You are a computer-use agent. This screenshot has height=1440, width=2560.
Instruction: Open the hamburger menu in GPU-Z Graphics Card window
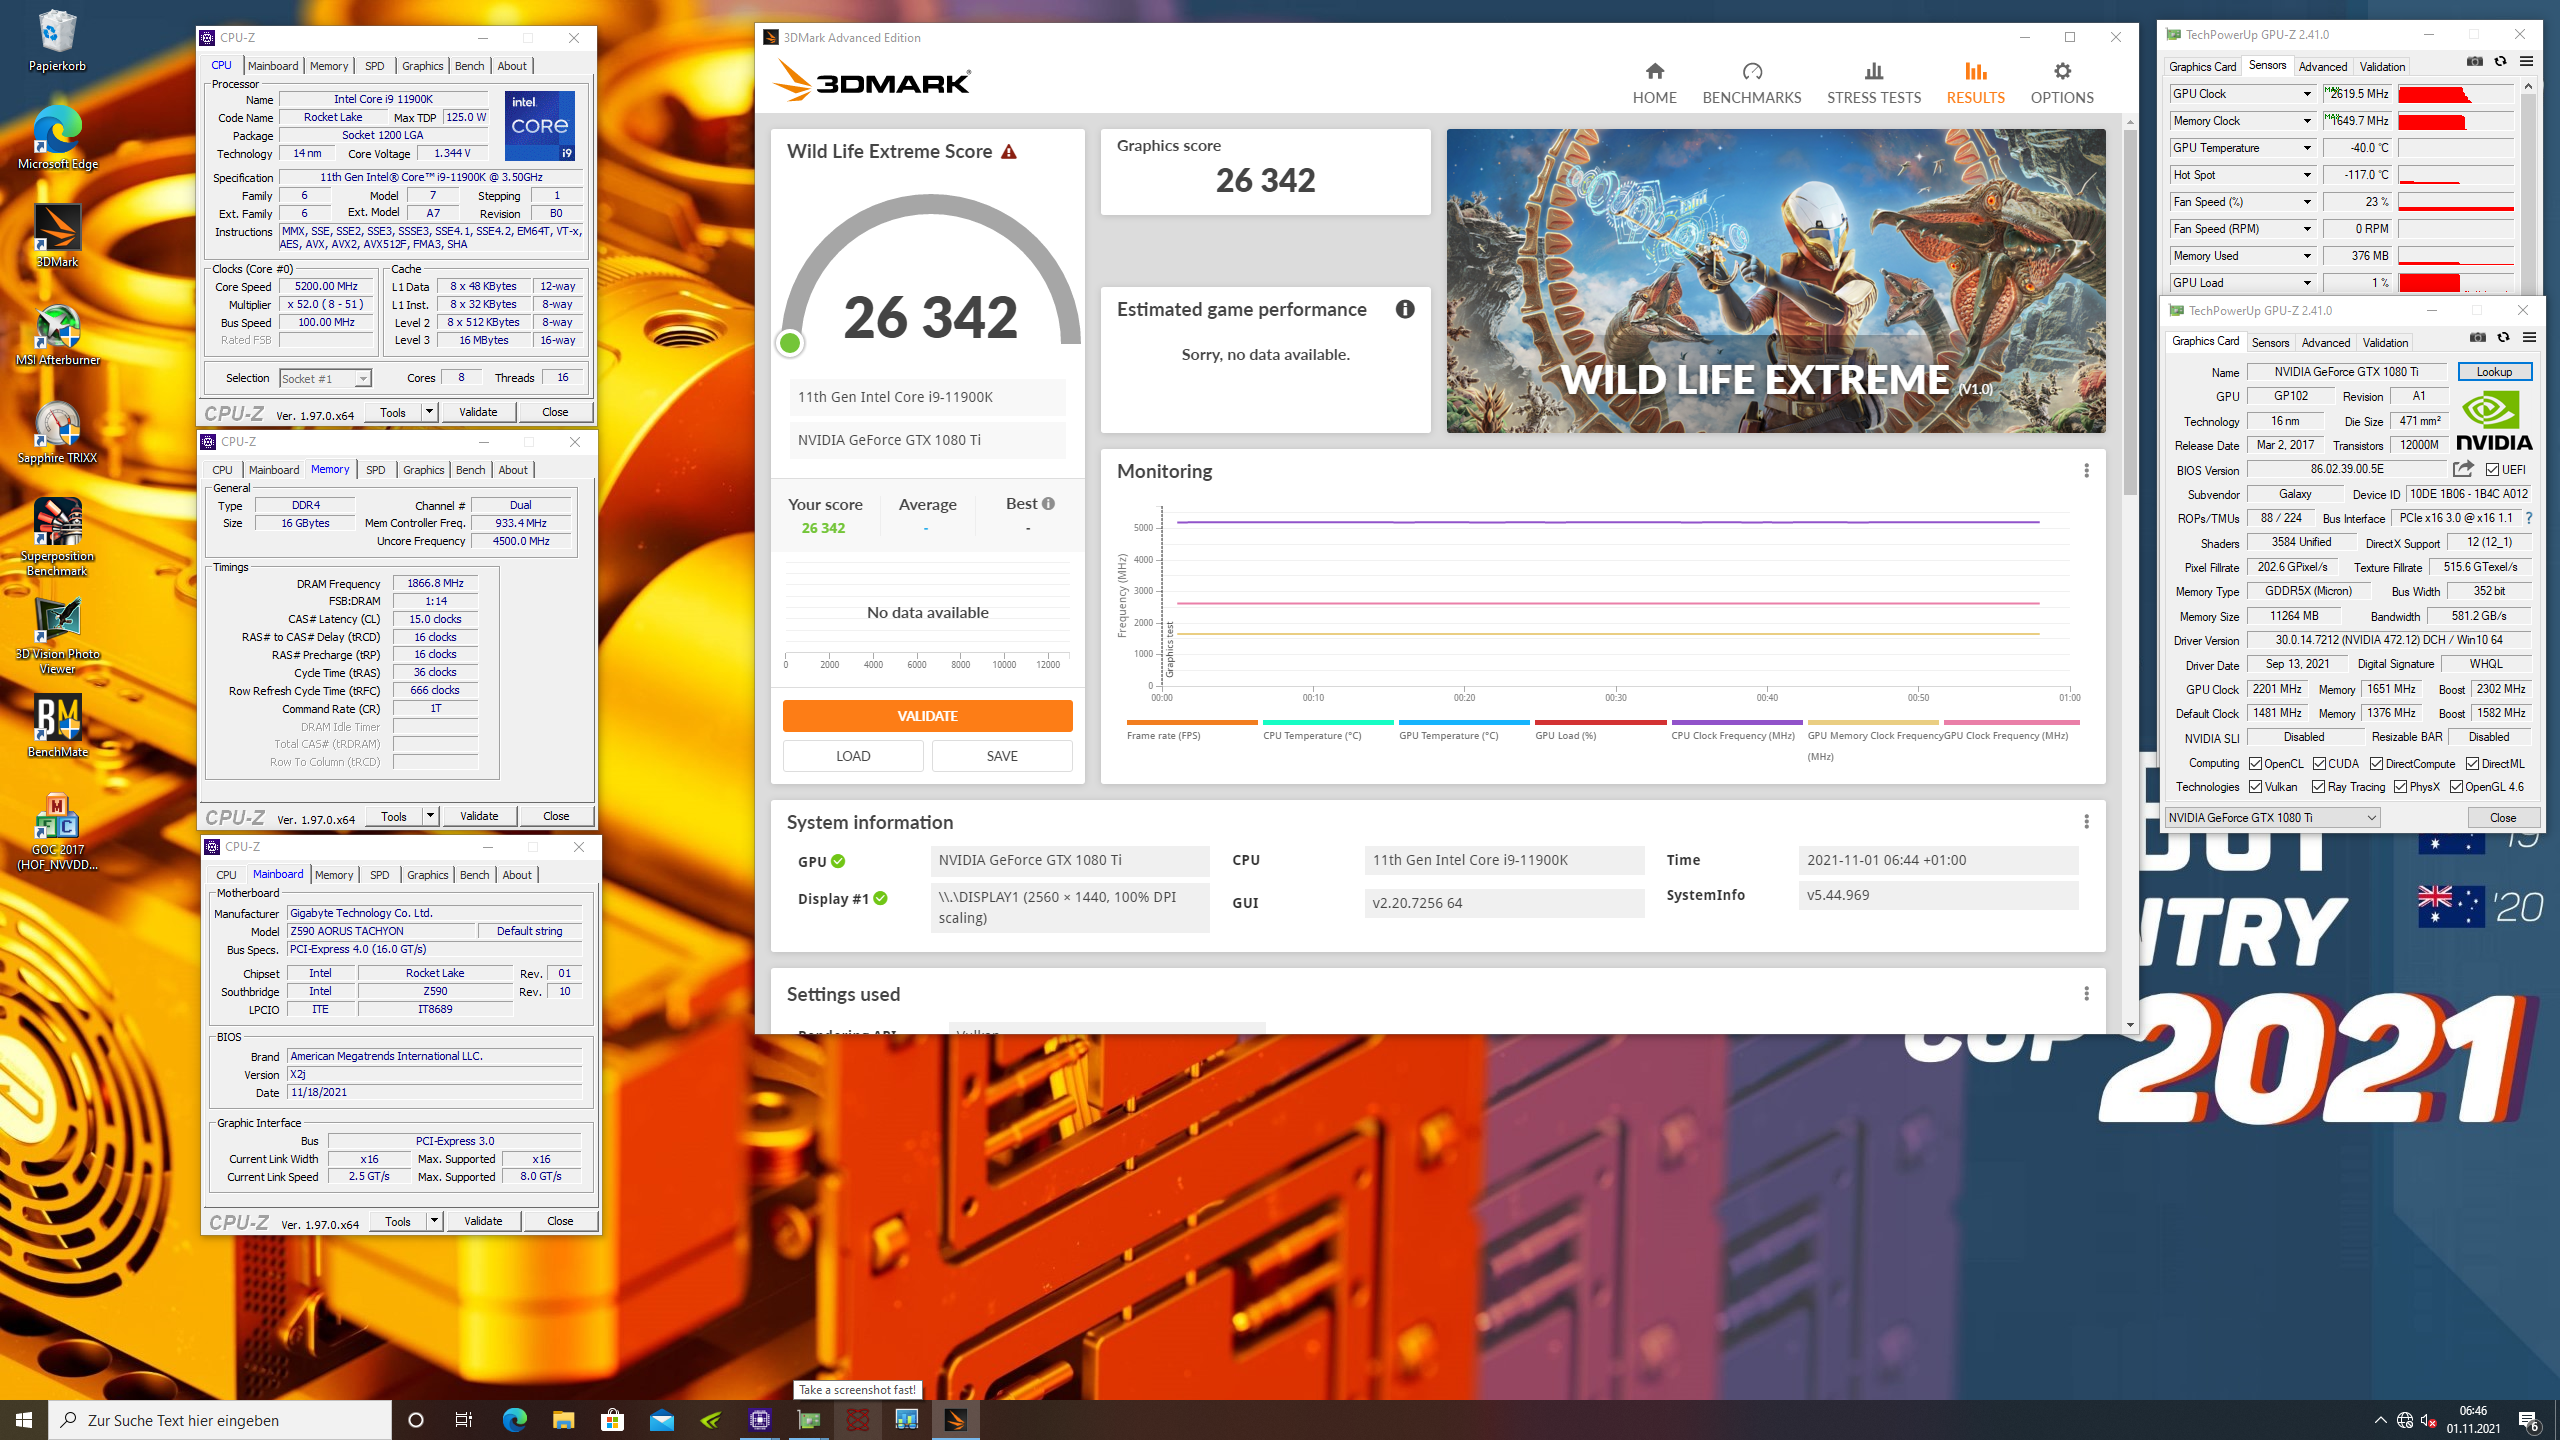[2529, 338]
